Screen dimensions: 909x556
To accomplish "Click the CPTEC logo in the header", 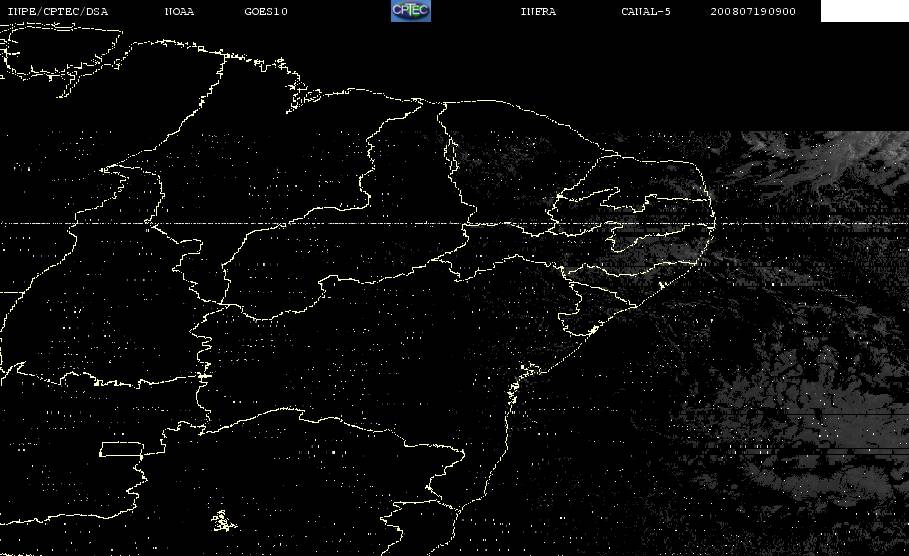I will click(x=411, y=11).
